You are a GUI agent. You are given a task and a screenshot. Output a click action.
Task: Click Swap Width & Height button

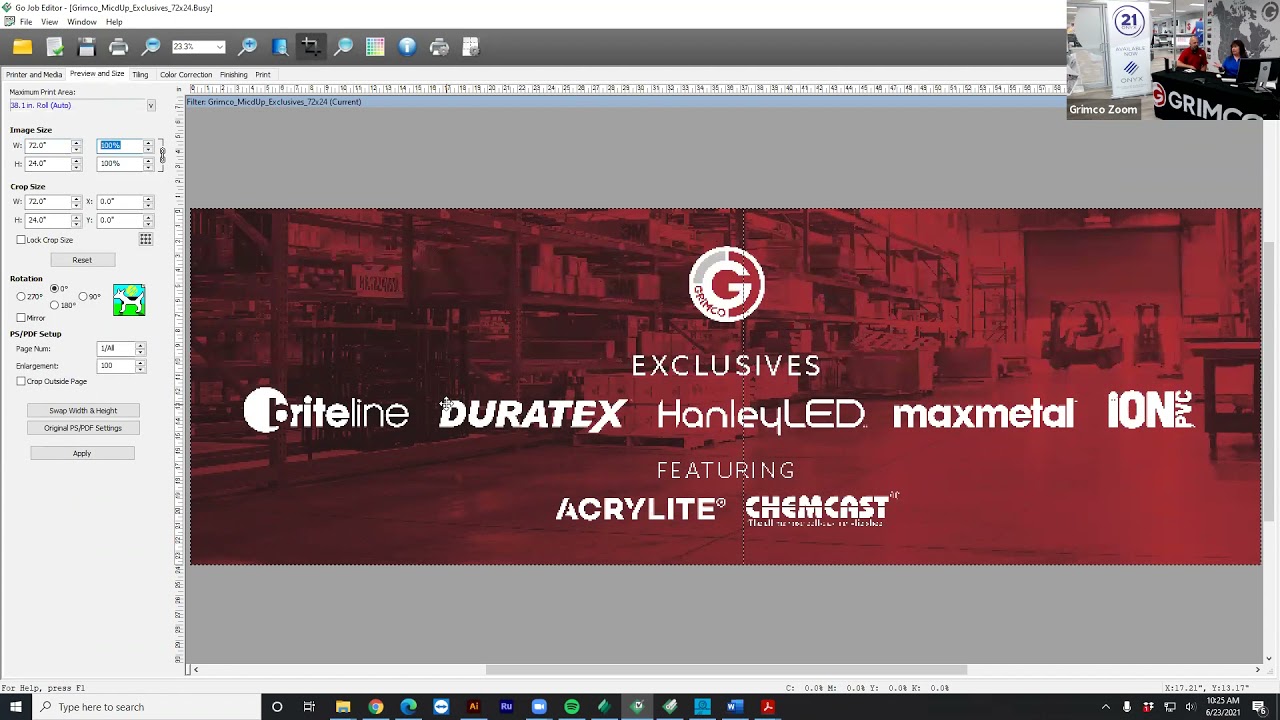[x=83, y=411]
